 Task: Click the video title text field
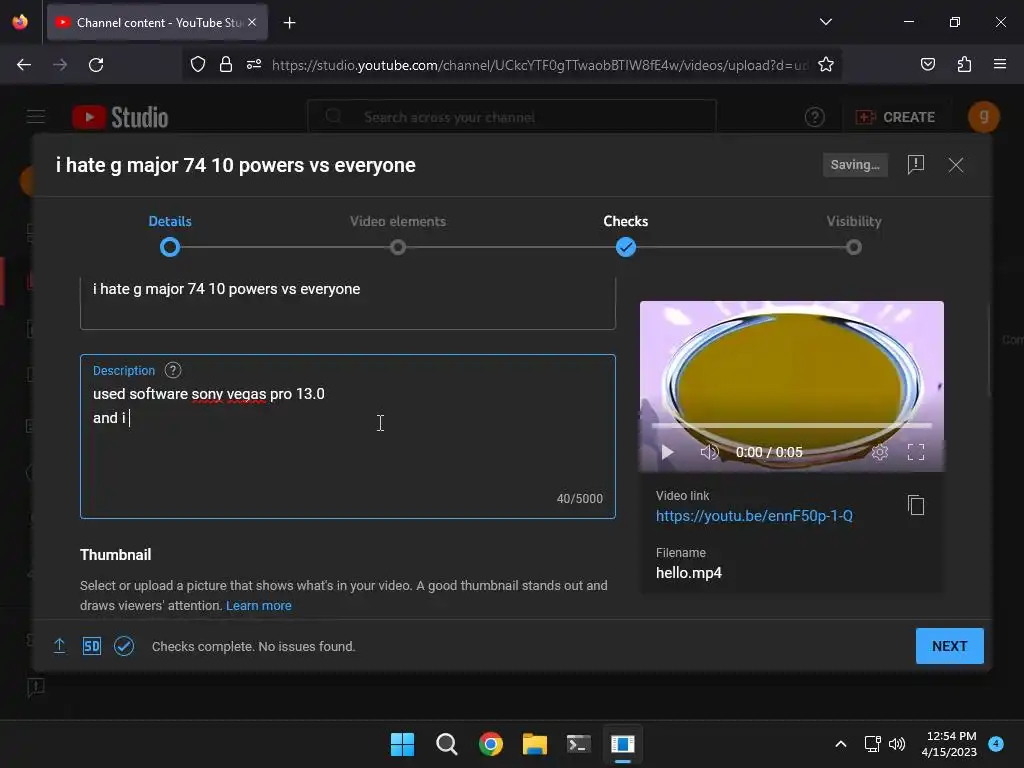347,302
